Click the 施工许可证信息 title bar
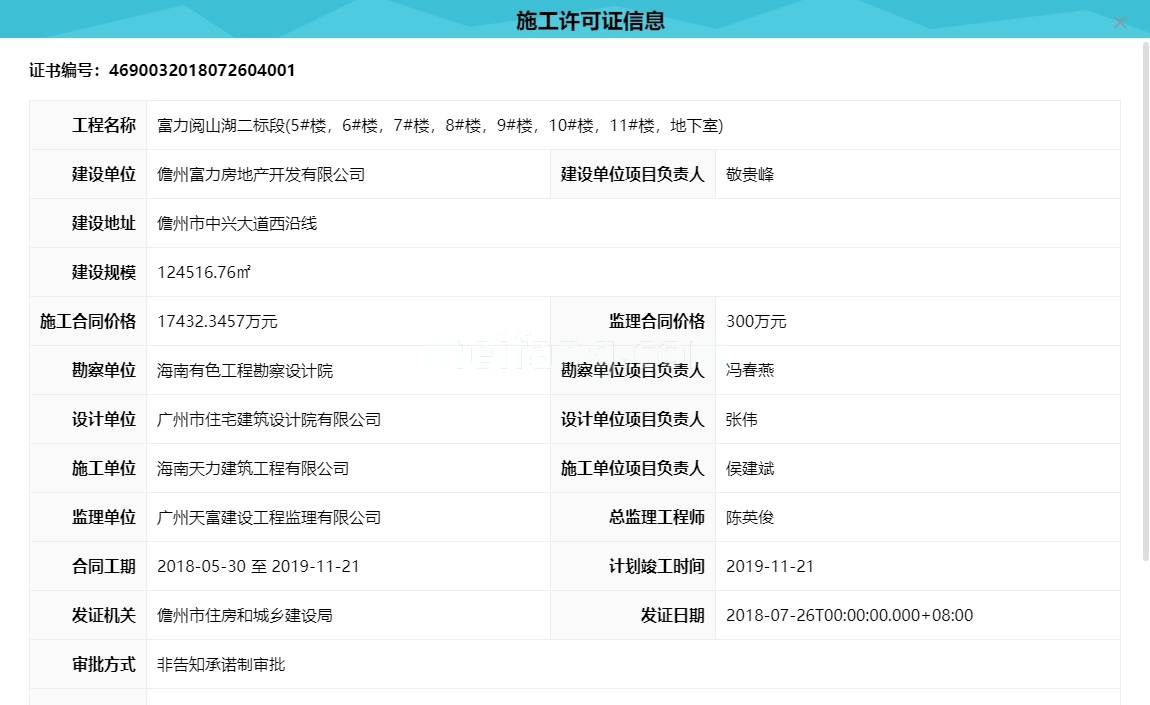The image size is (1150, 705). [x=575, y=19]
